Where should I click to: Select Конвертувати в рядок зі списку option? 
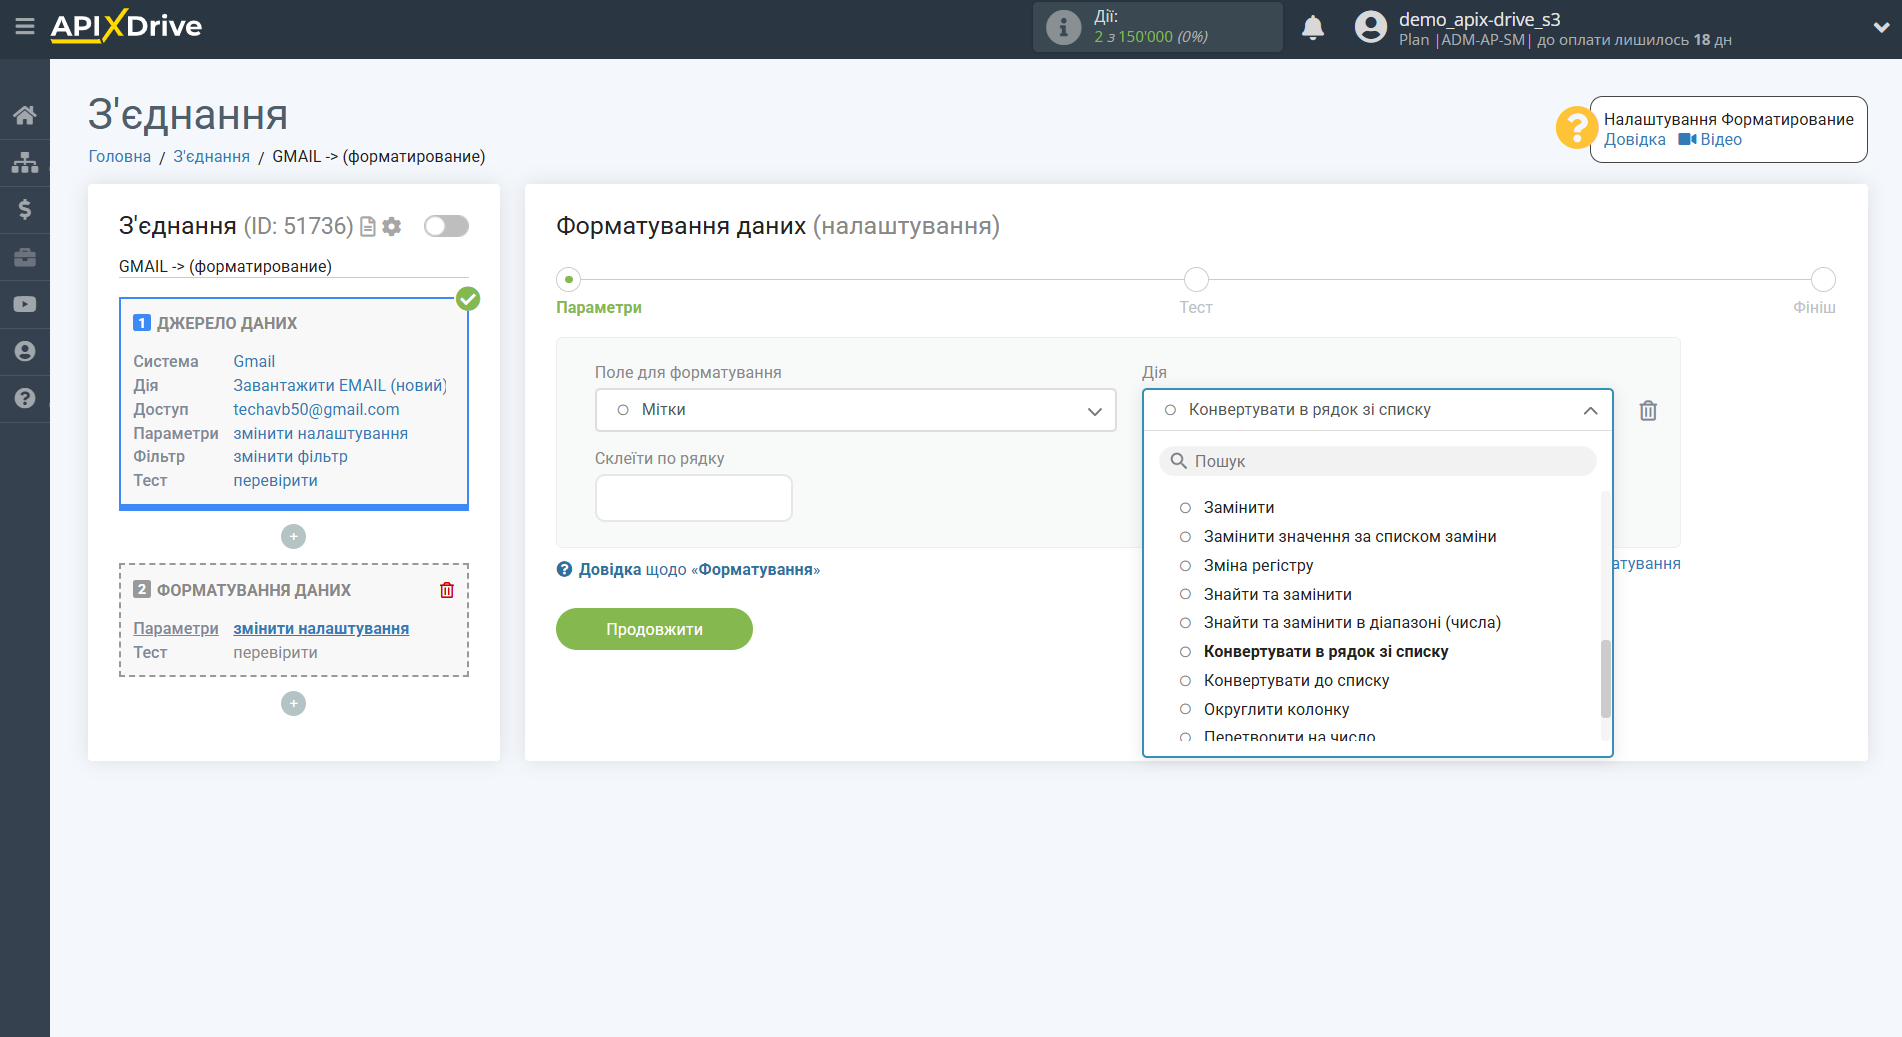[1325, 652]
